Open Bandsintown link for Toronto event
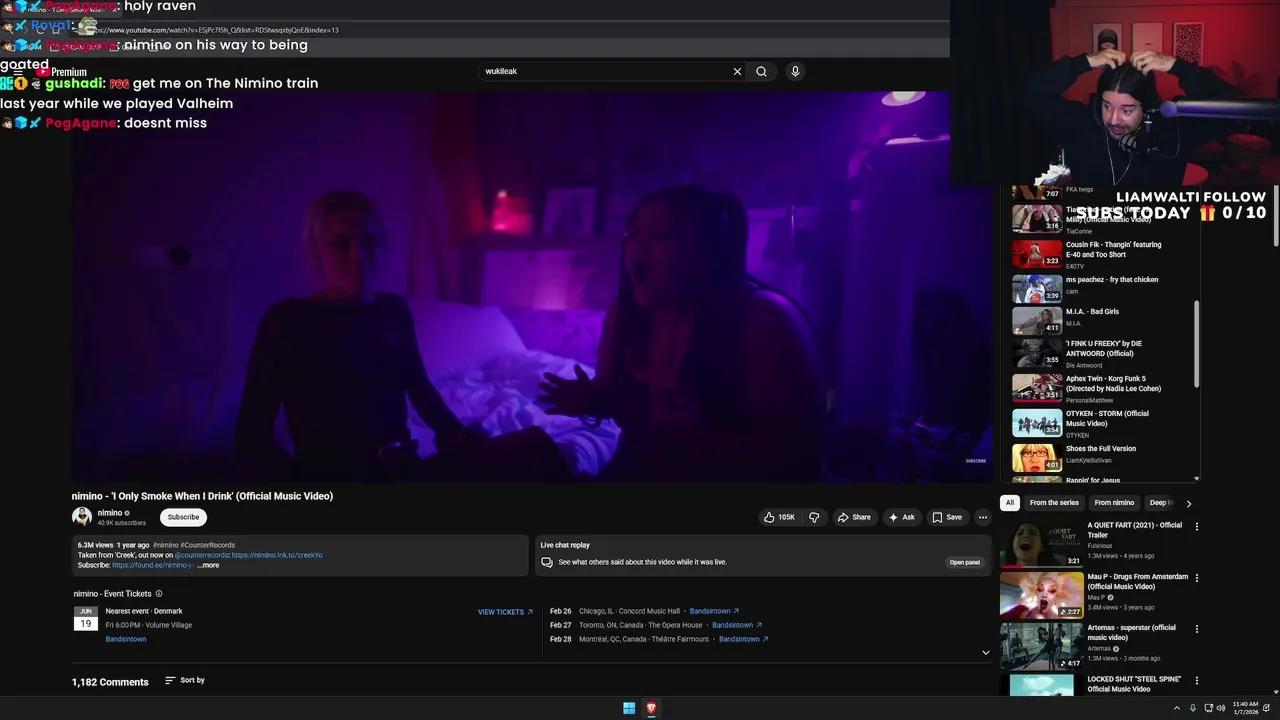This screenshot has width=1280, height=720. point(737,625)
